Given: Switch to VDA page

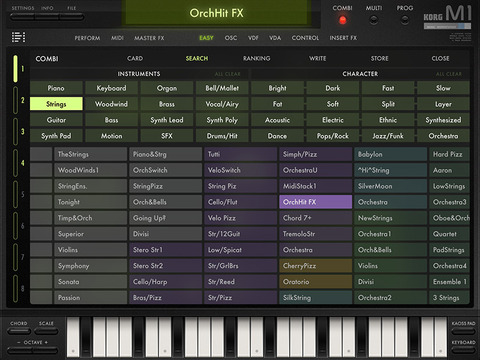Looking at the screenshot, I should point(275,38).
